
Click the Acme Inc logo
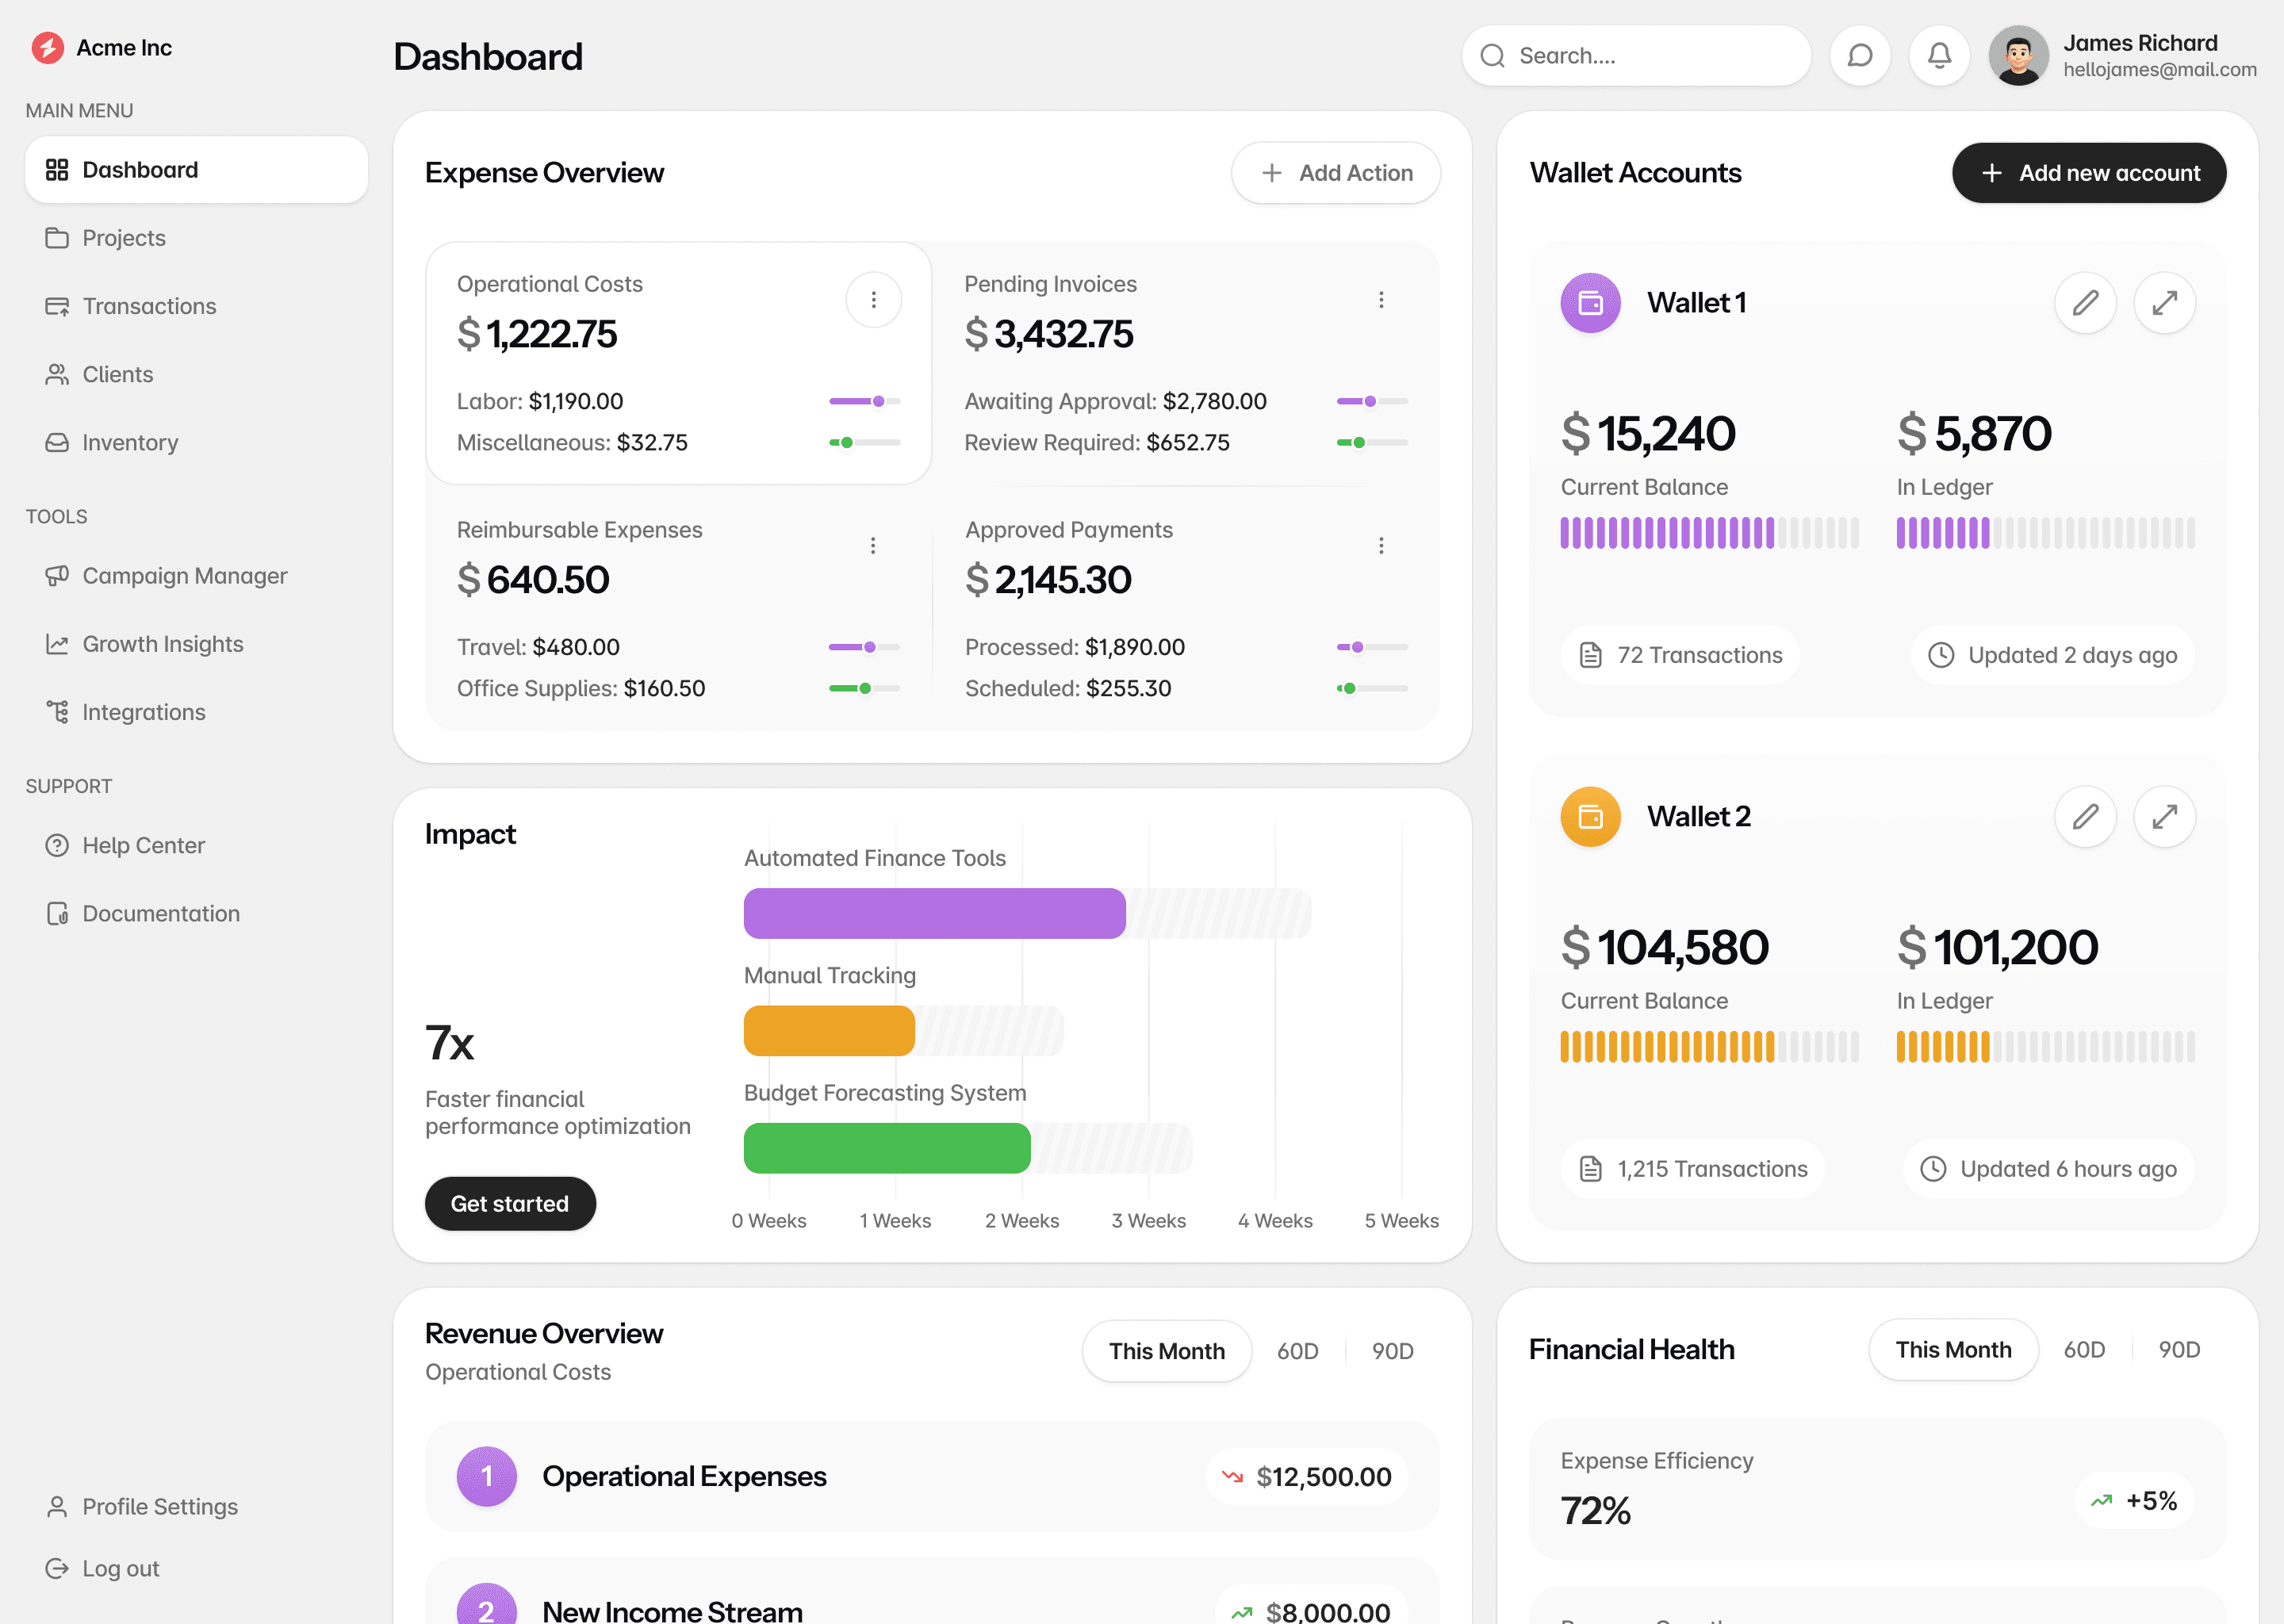click(x=47, y=48)
